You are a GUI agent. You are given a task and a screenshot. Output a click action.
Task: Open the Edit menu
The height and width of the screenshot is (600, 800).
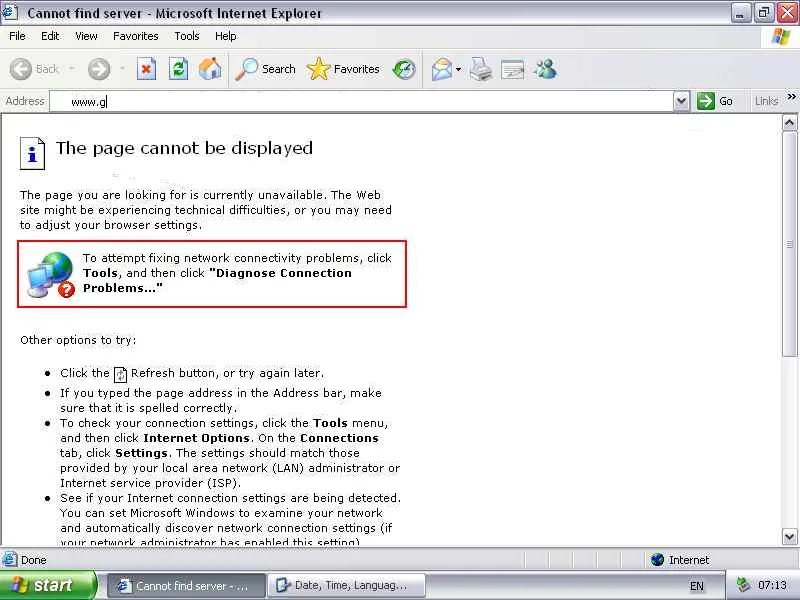tap(50, 36)
